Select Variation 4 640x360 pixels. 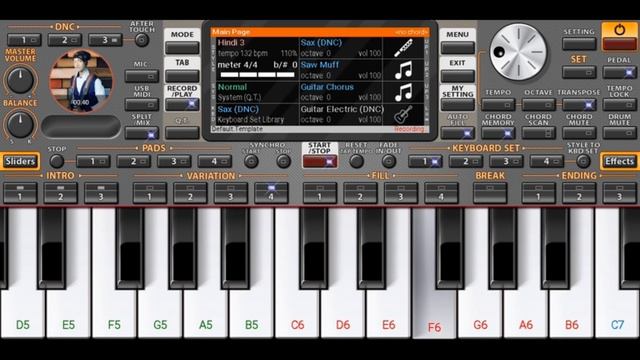(x=271, y=193)
